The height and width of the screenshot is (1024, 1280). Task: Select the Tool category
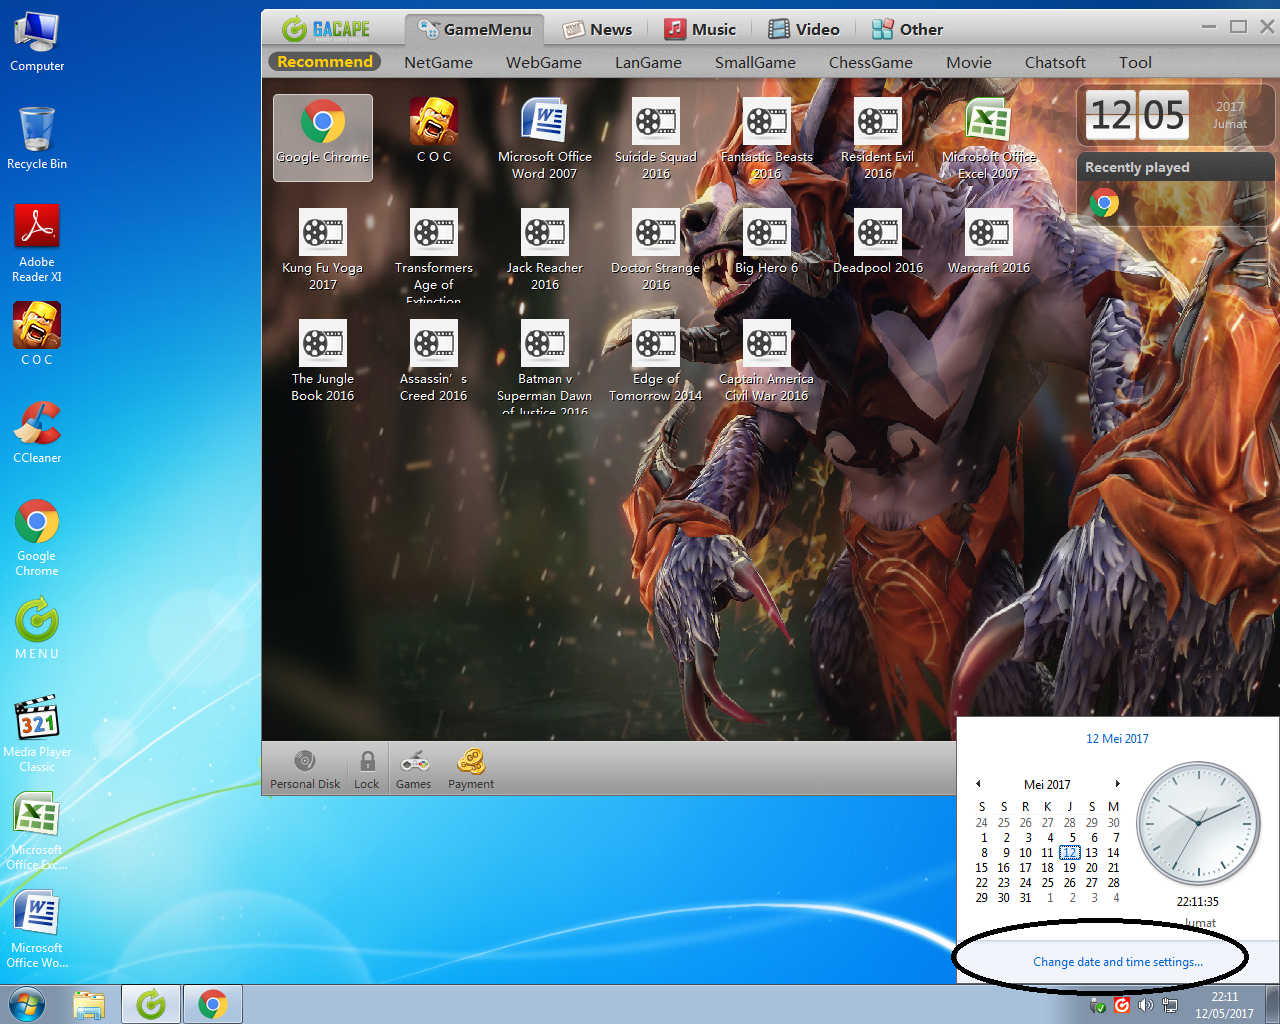[x=1135, y=62]
